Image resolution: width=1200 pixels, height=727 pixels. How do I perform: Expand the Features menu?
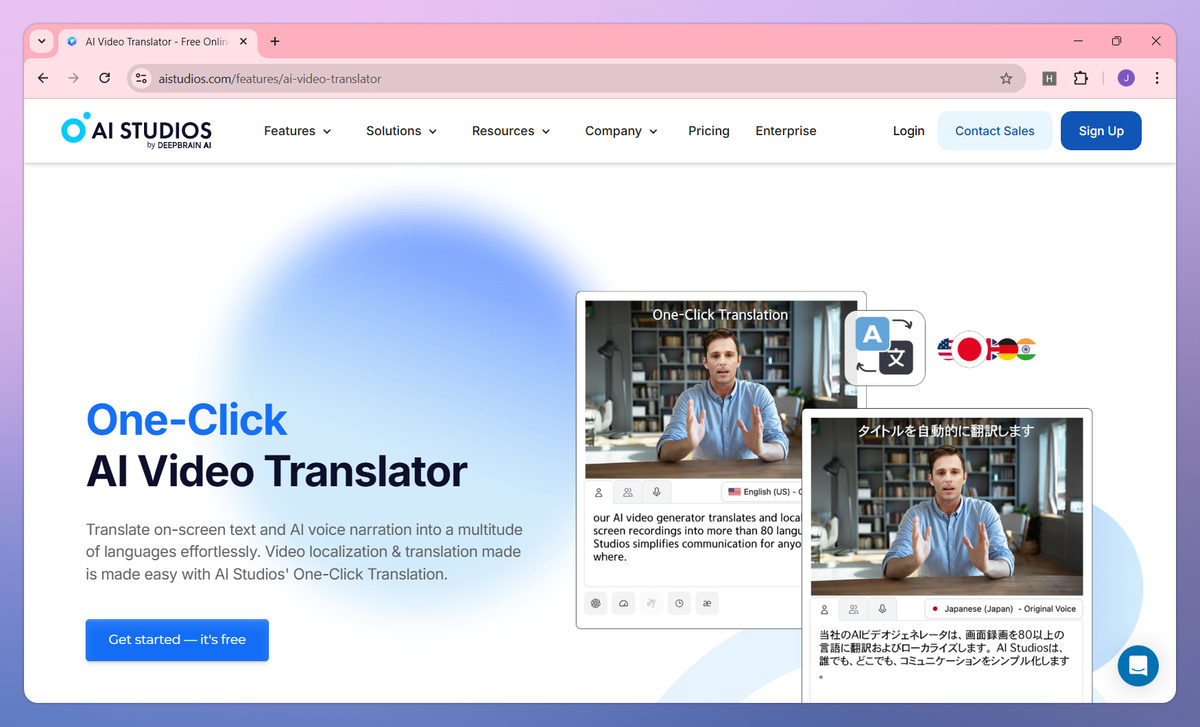click(298, 131)
